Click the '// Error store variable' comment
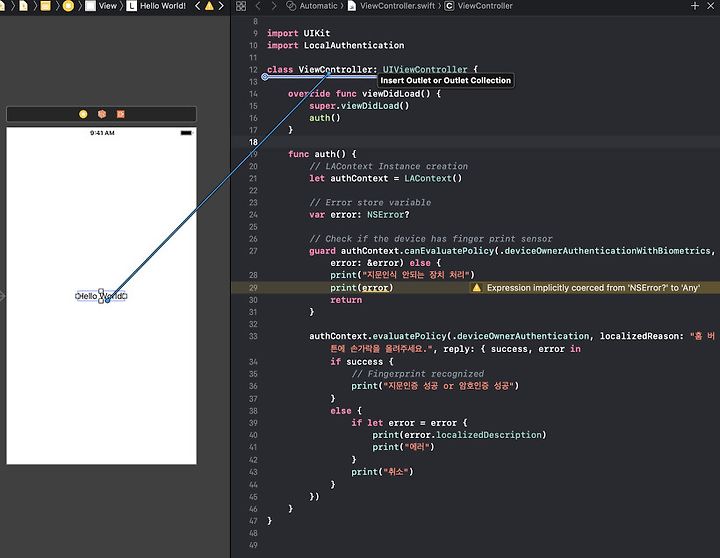The height and width of the screenshot is (558, 720). click(x=370, y=203)
